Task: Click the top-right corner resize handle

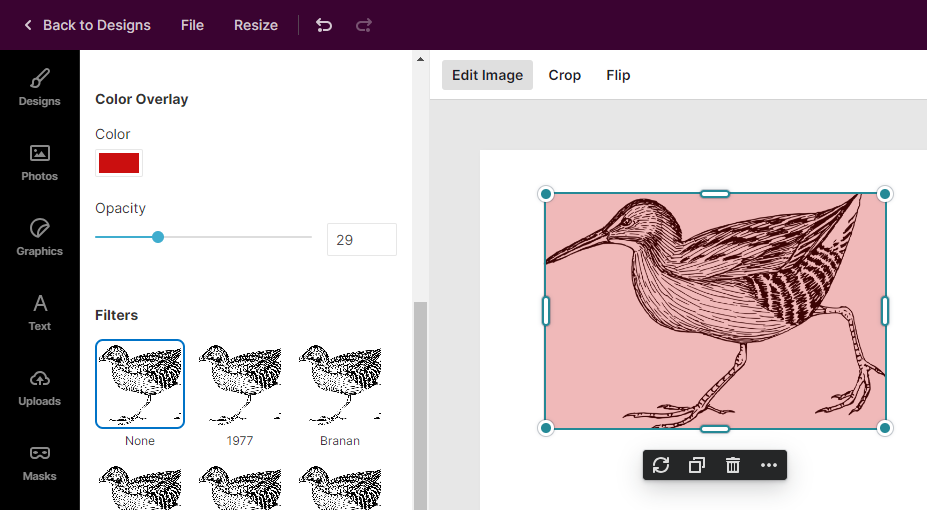Action: coord(884,194)
